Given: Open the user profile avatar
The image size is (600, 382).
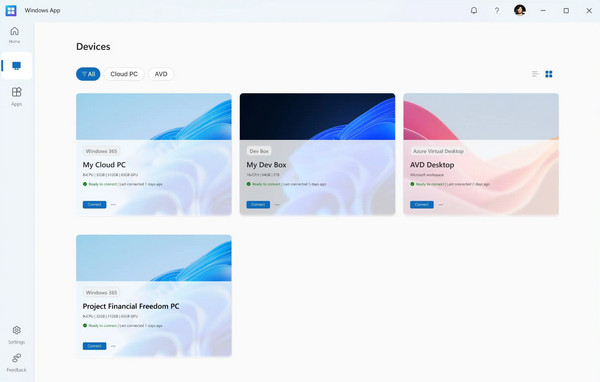Looking at the screenshot, I should coord(520,10).
